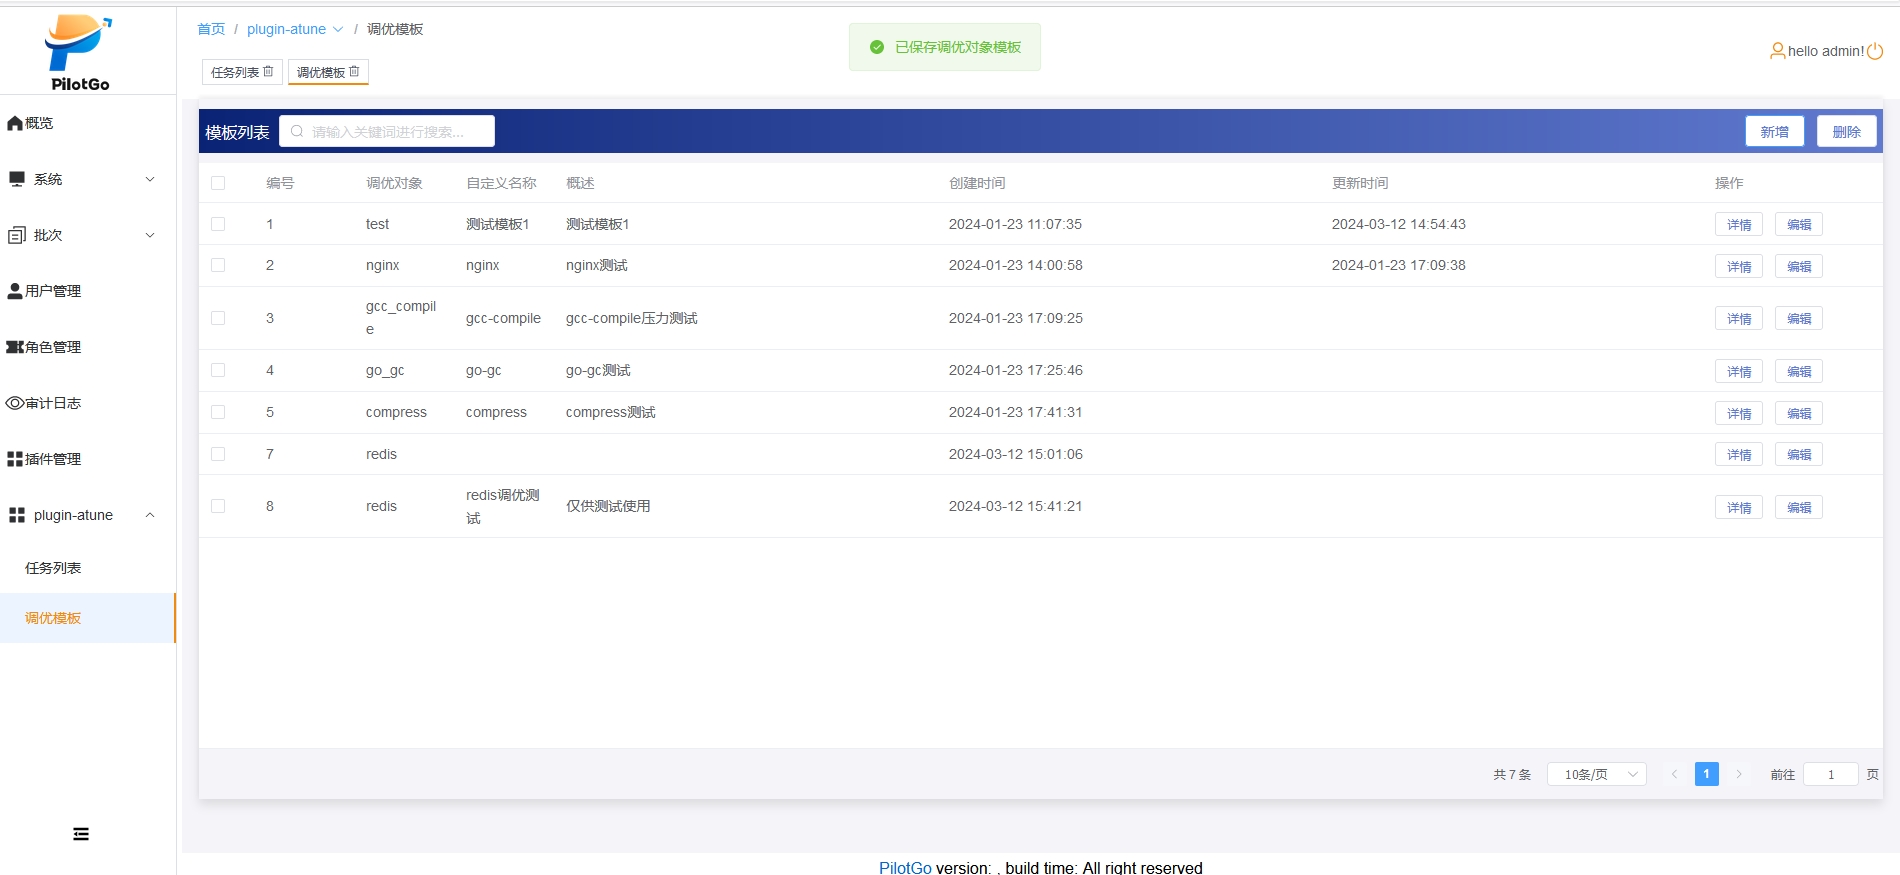Screen dimensions: 1900x875
Task: Edit the redis调优测试 template row
Action: 1798,507
